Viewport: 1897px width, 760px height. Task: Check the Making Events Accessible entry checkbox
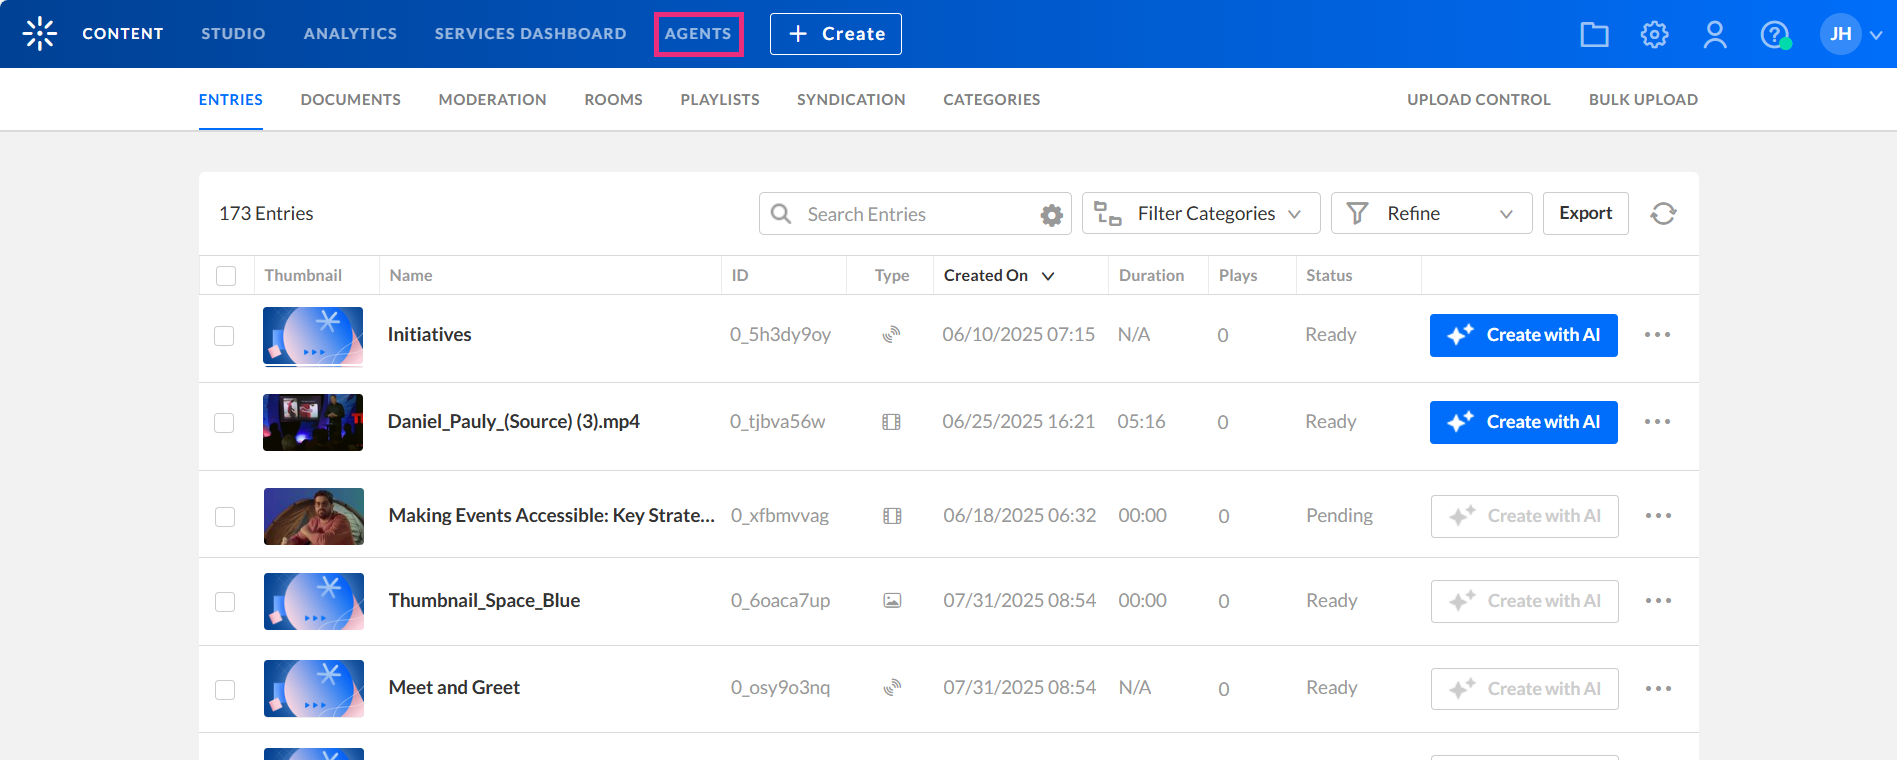[x=225, y=517]
